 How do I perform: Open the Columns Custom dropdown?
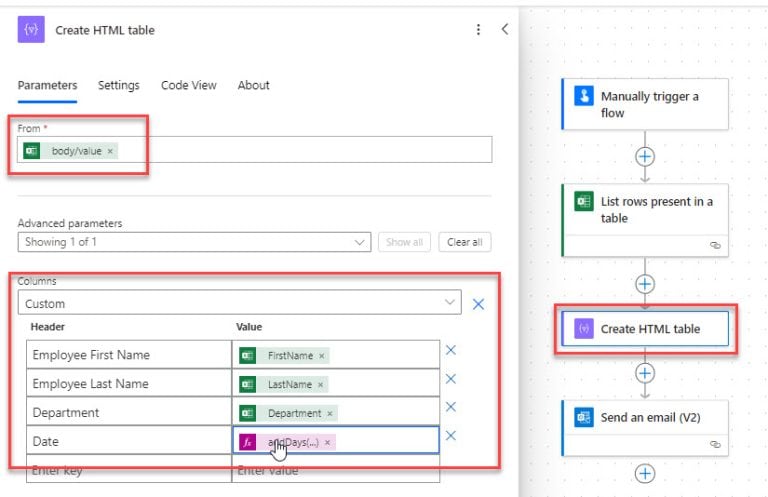coord(240,303)
